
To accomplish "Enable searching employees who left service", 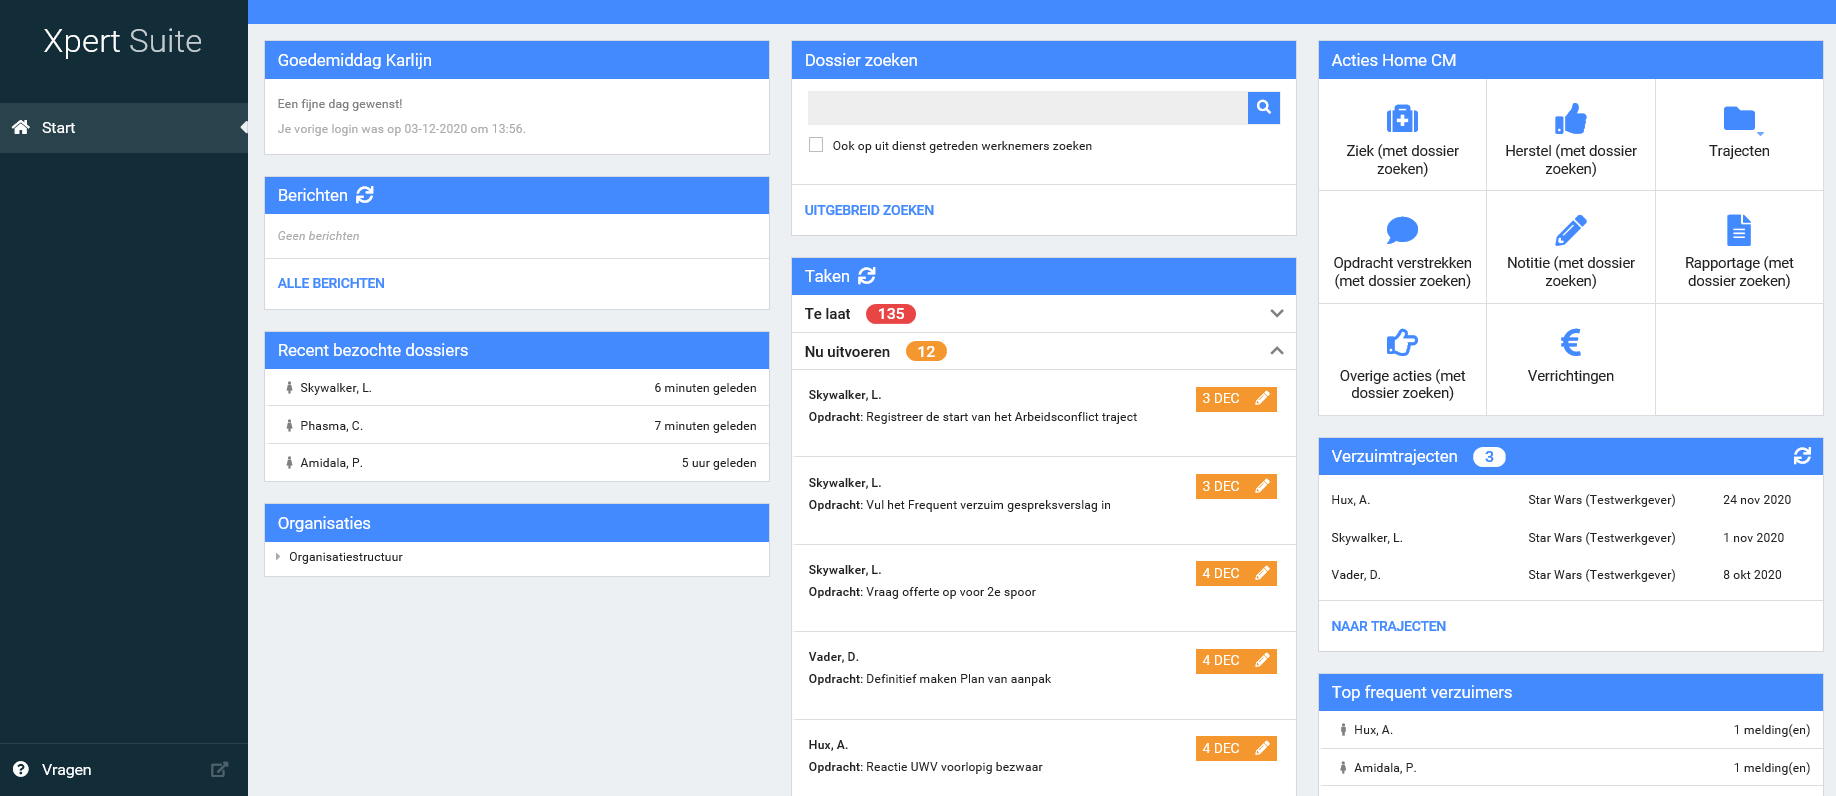I will (x=816, y=145).
